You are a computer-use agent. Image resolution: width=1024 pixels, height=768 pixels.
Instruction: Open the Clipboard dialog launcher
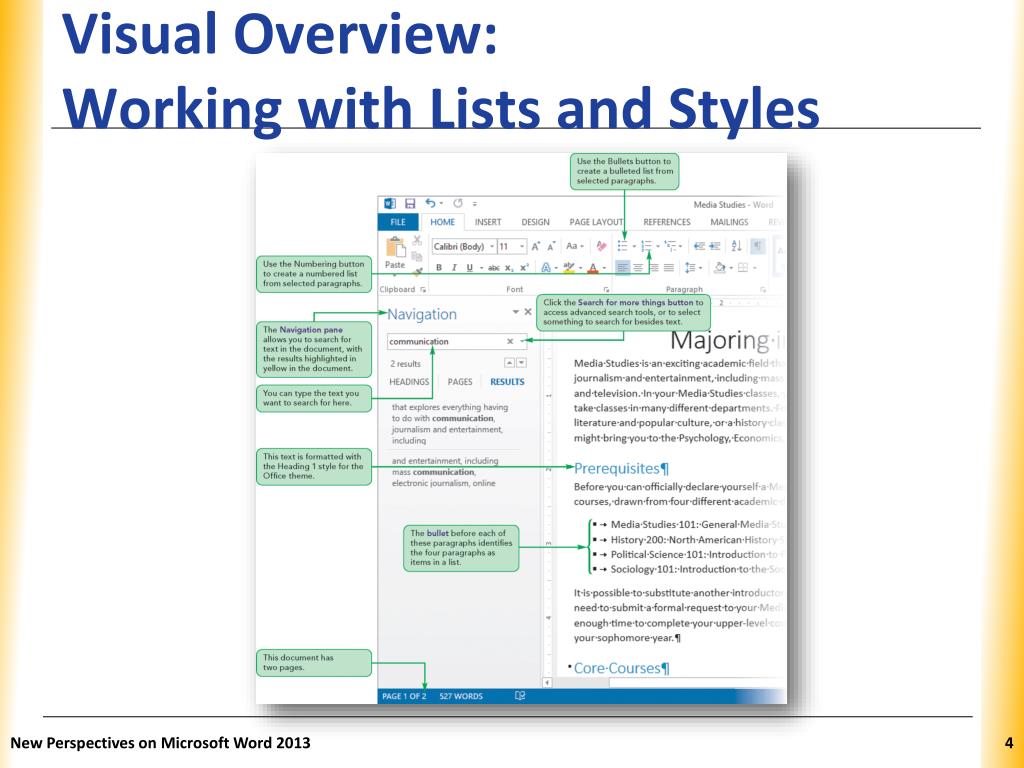click(424, 289)
